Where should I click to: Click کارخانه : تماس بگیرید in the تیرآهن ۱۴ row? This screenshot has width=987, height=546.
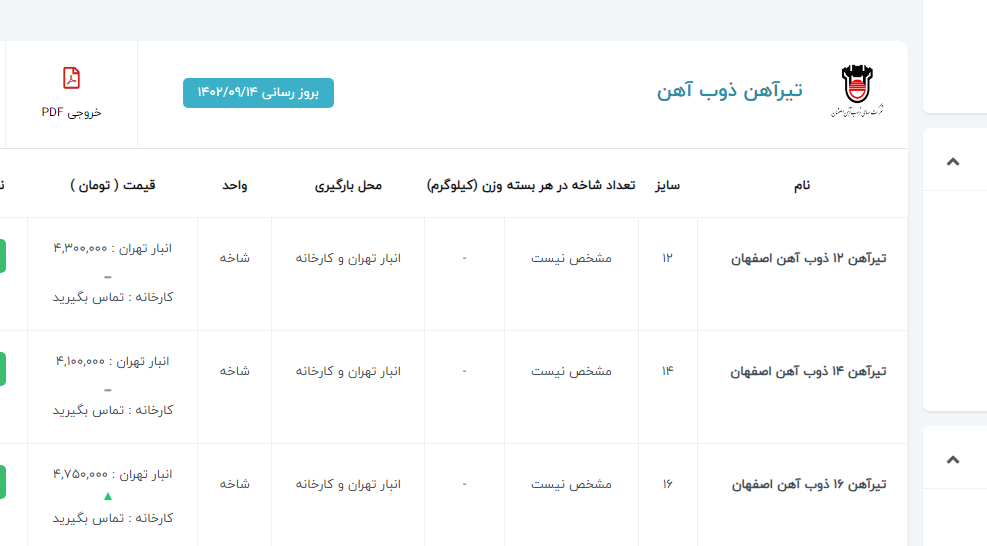tap(113, 410)
